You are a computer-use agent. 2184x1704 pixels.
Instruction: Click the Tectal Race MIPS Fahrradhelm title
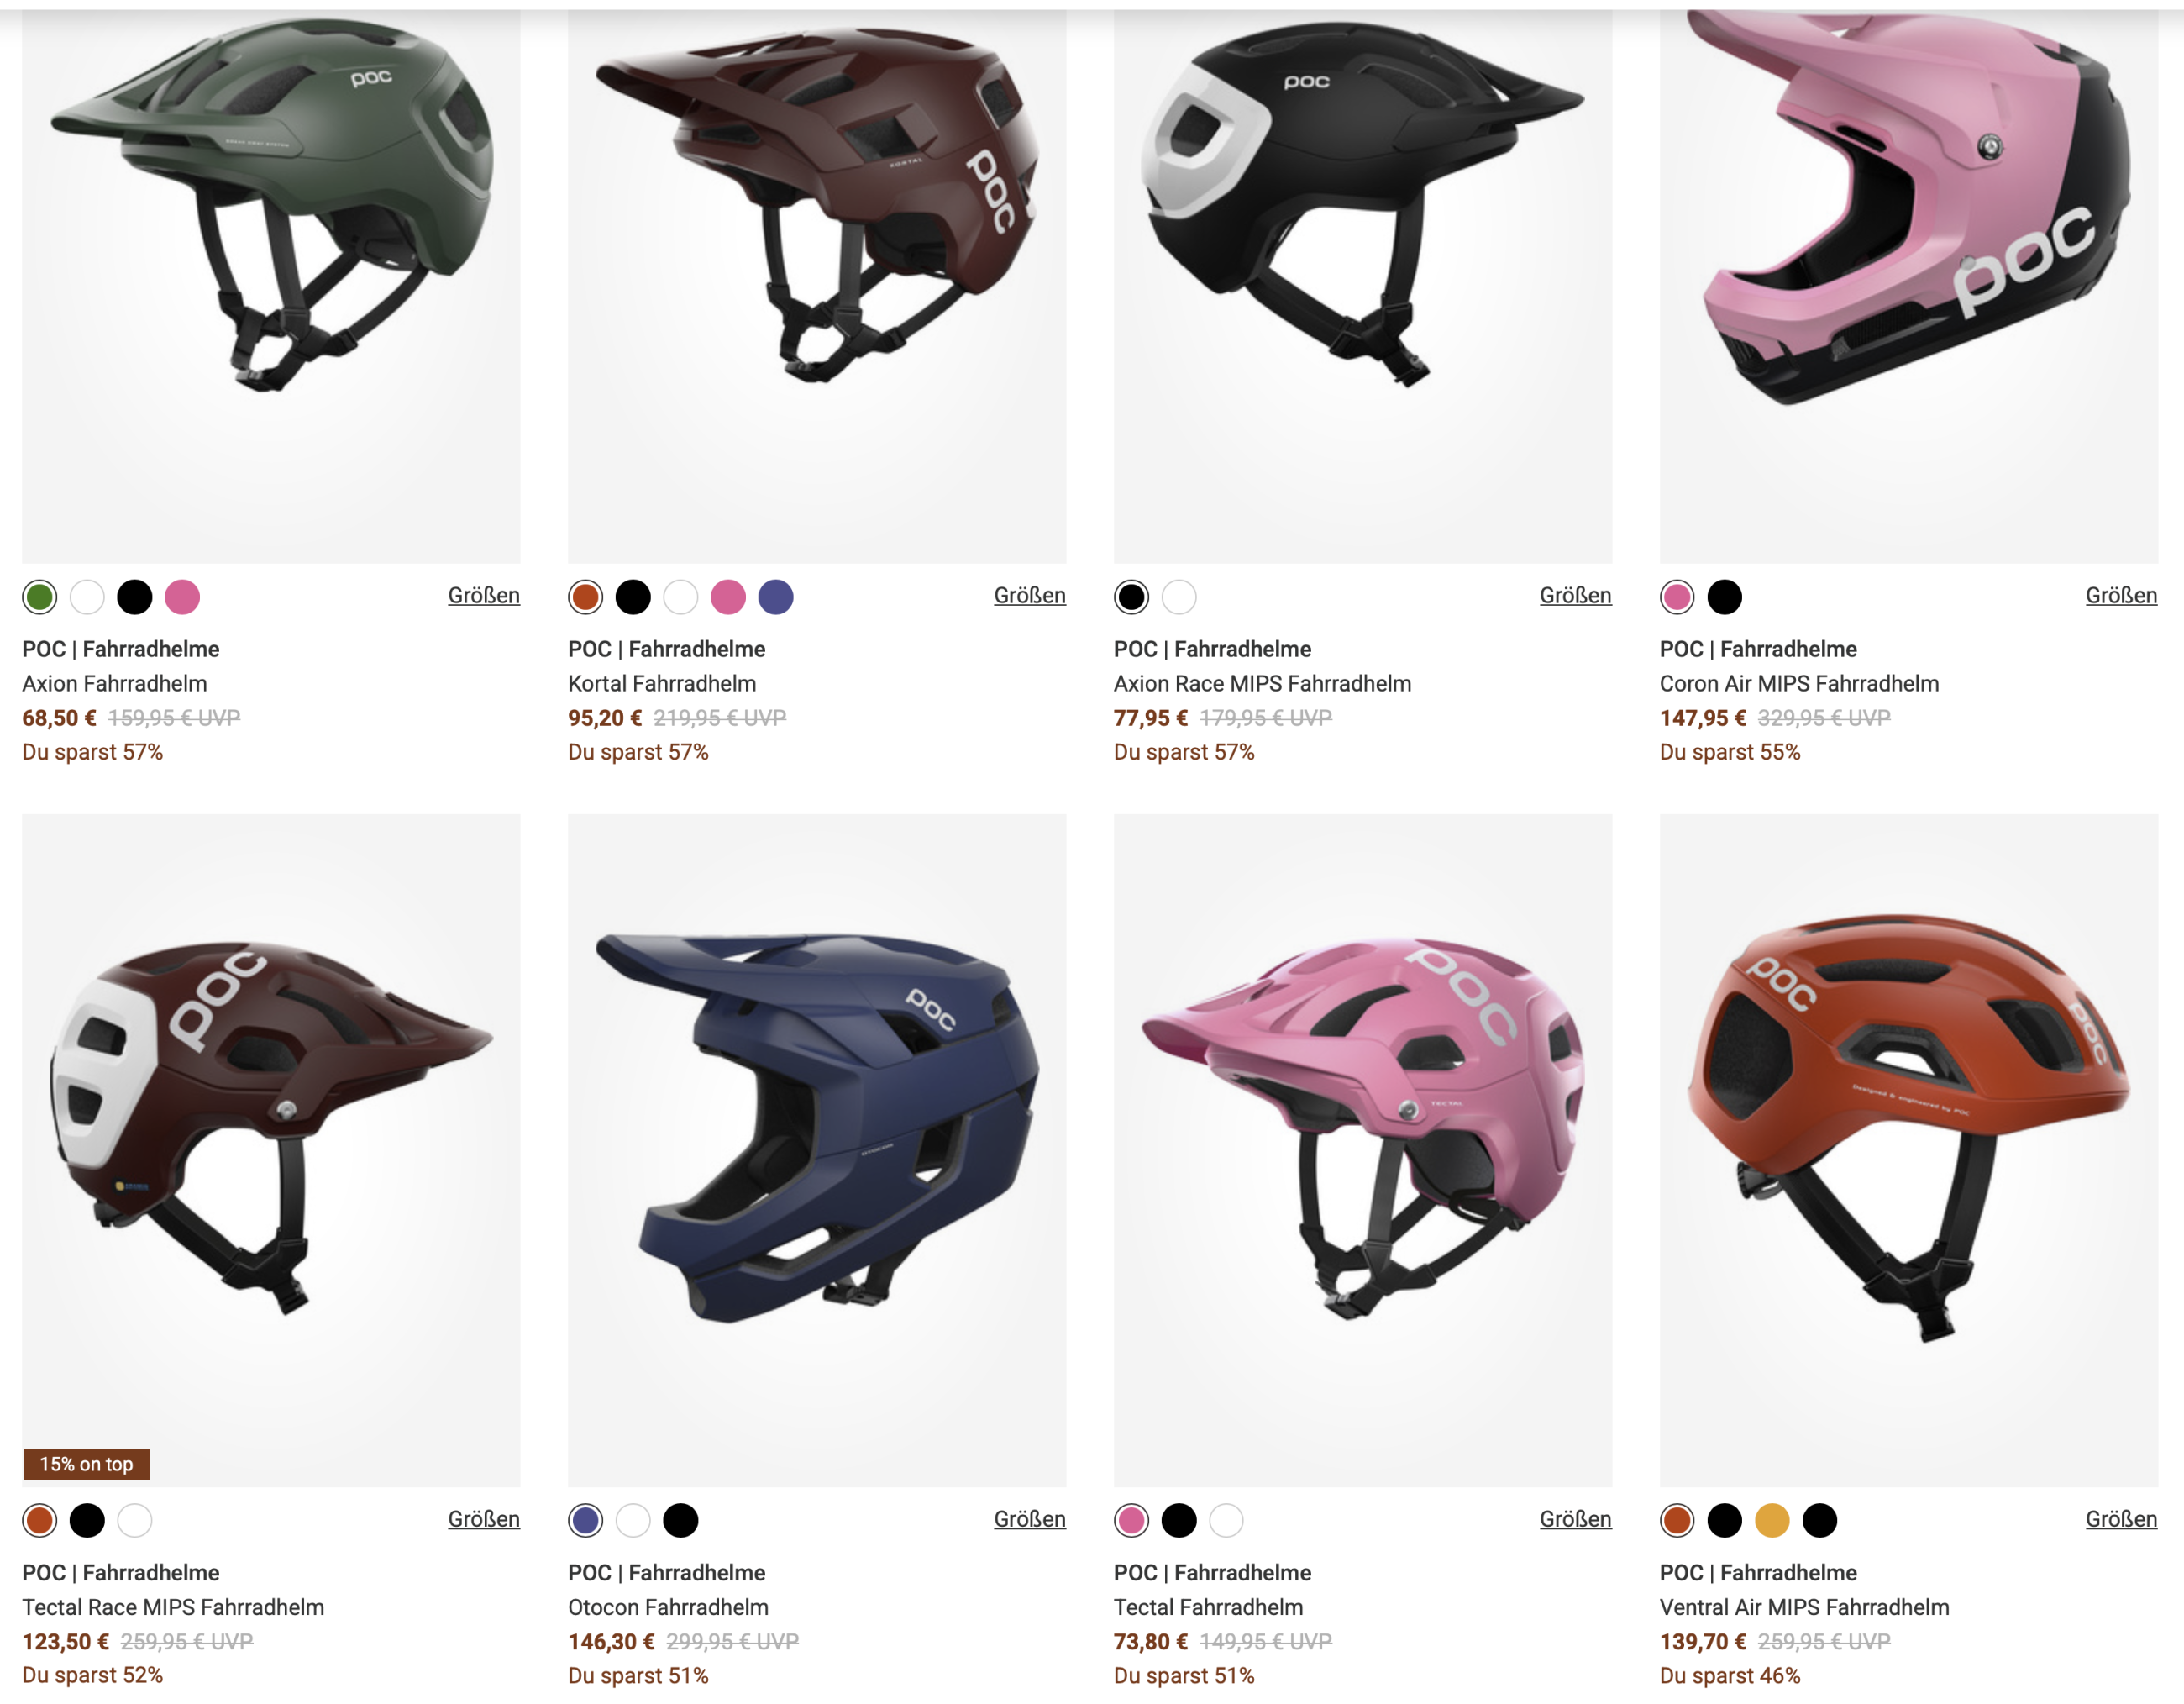[x=173, y=1607]
